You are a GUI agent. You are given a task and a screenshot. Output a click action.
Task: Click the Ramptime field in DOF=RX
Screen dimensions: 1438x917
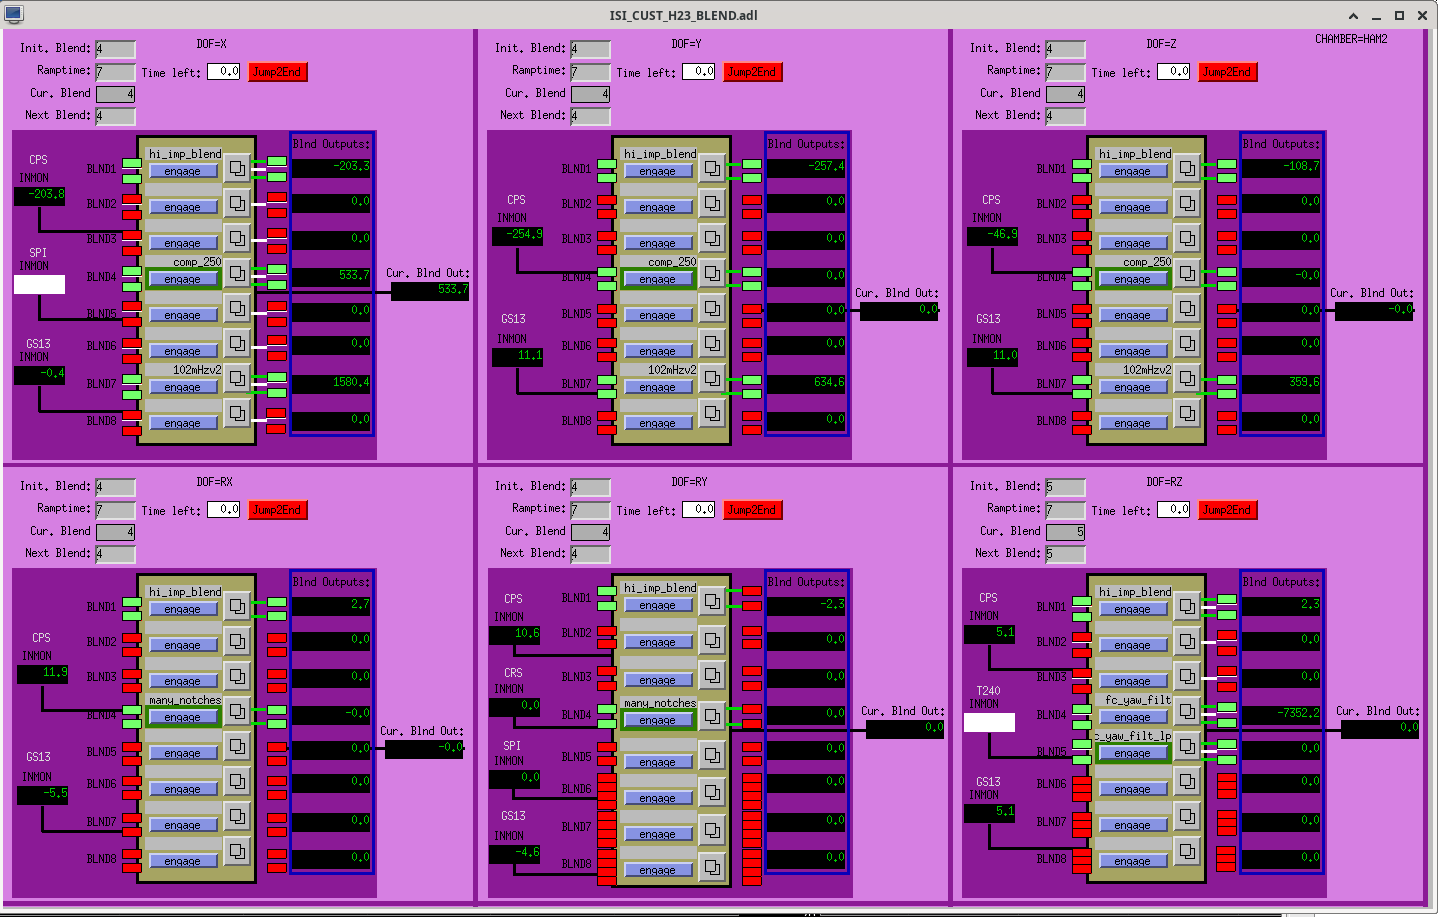click(x=115, y=510)
